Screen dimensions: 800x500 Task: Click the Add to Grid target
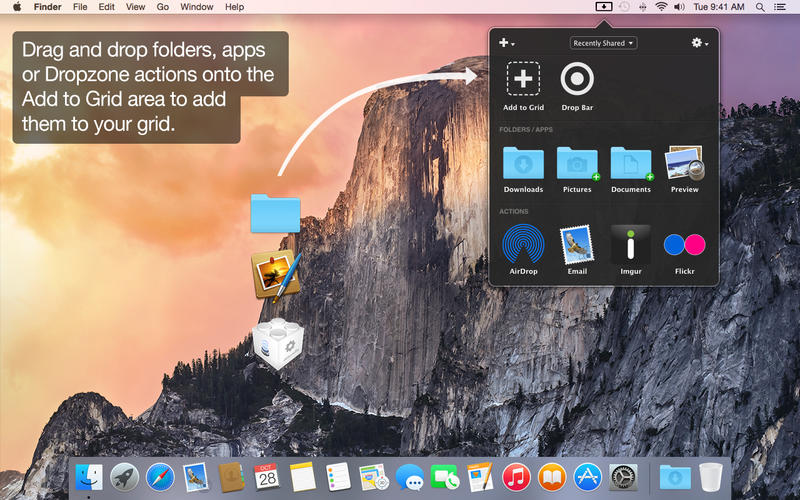(523, 79)
